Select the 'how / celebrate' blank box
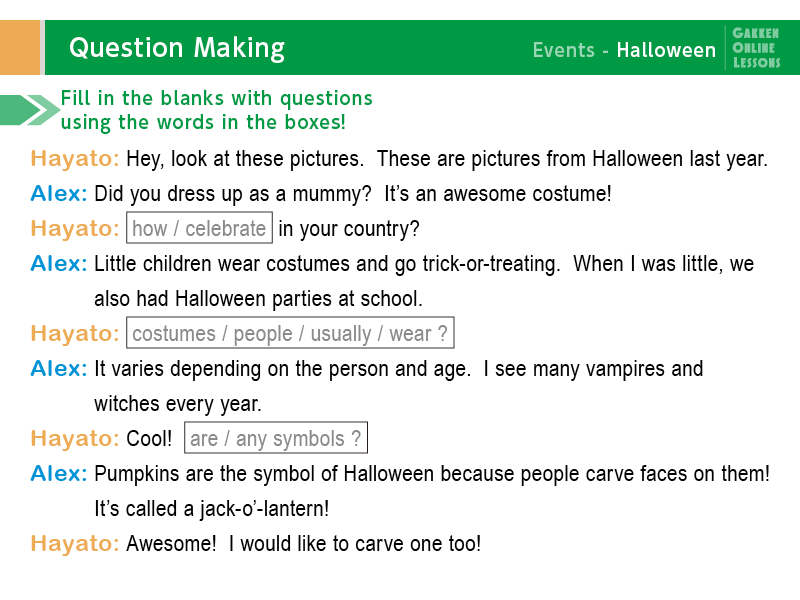 pos(199,228)
